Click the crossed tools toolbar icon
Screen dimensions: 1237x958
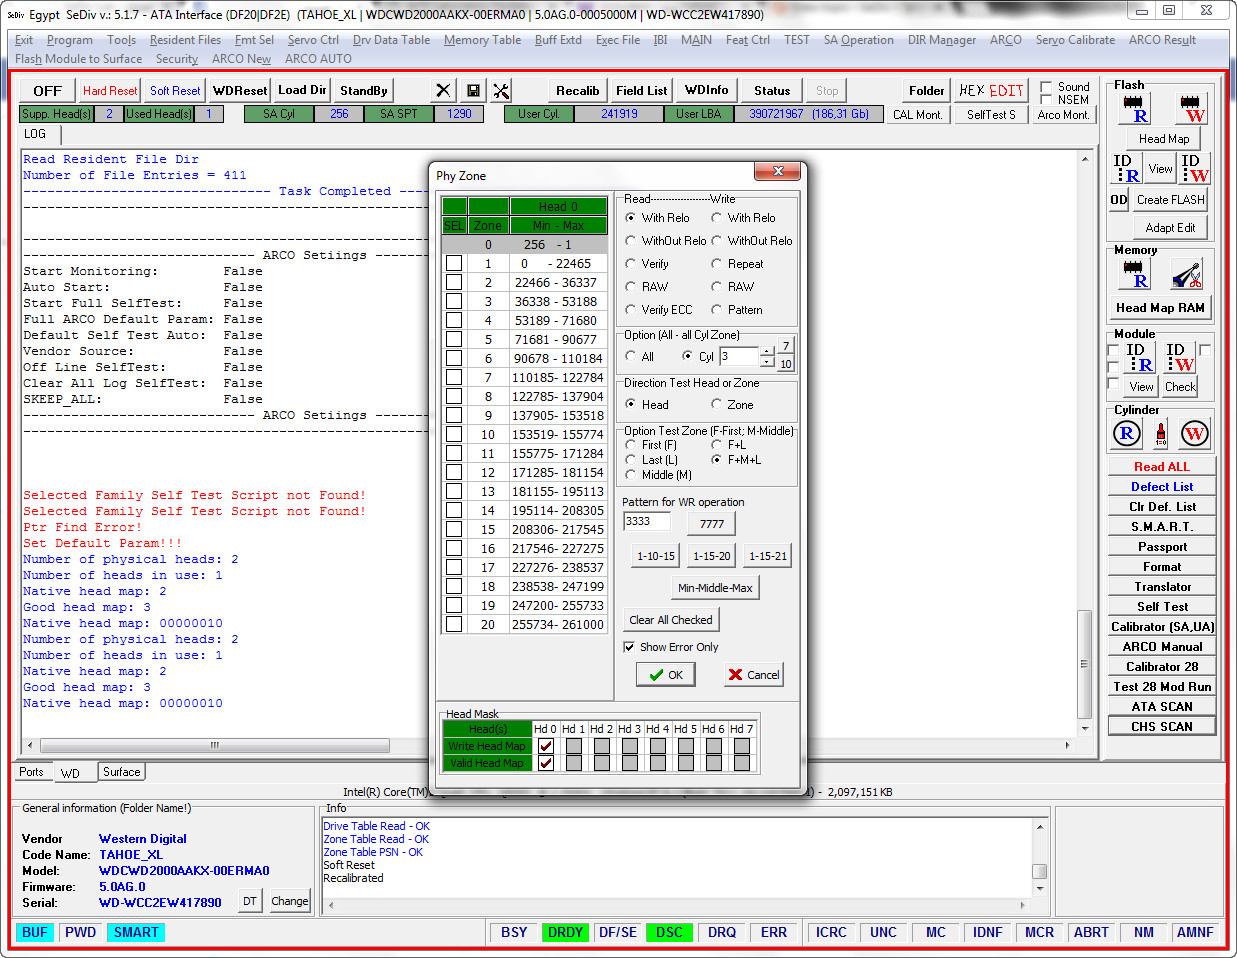(x=502, y=91)
